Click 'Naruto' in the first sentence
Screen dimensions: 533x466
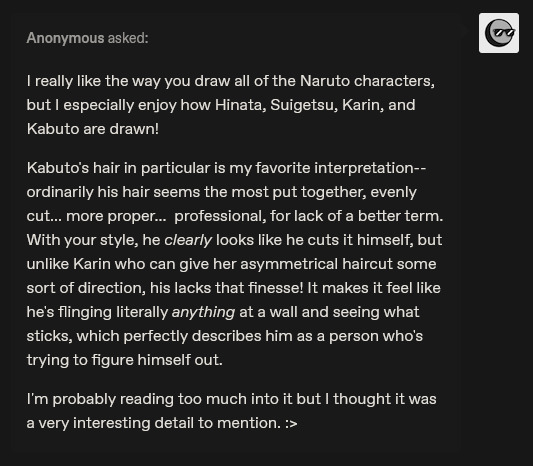click(325, 81)
